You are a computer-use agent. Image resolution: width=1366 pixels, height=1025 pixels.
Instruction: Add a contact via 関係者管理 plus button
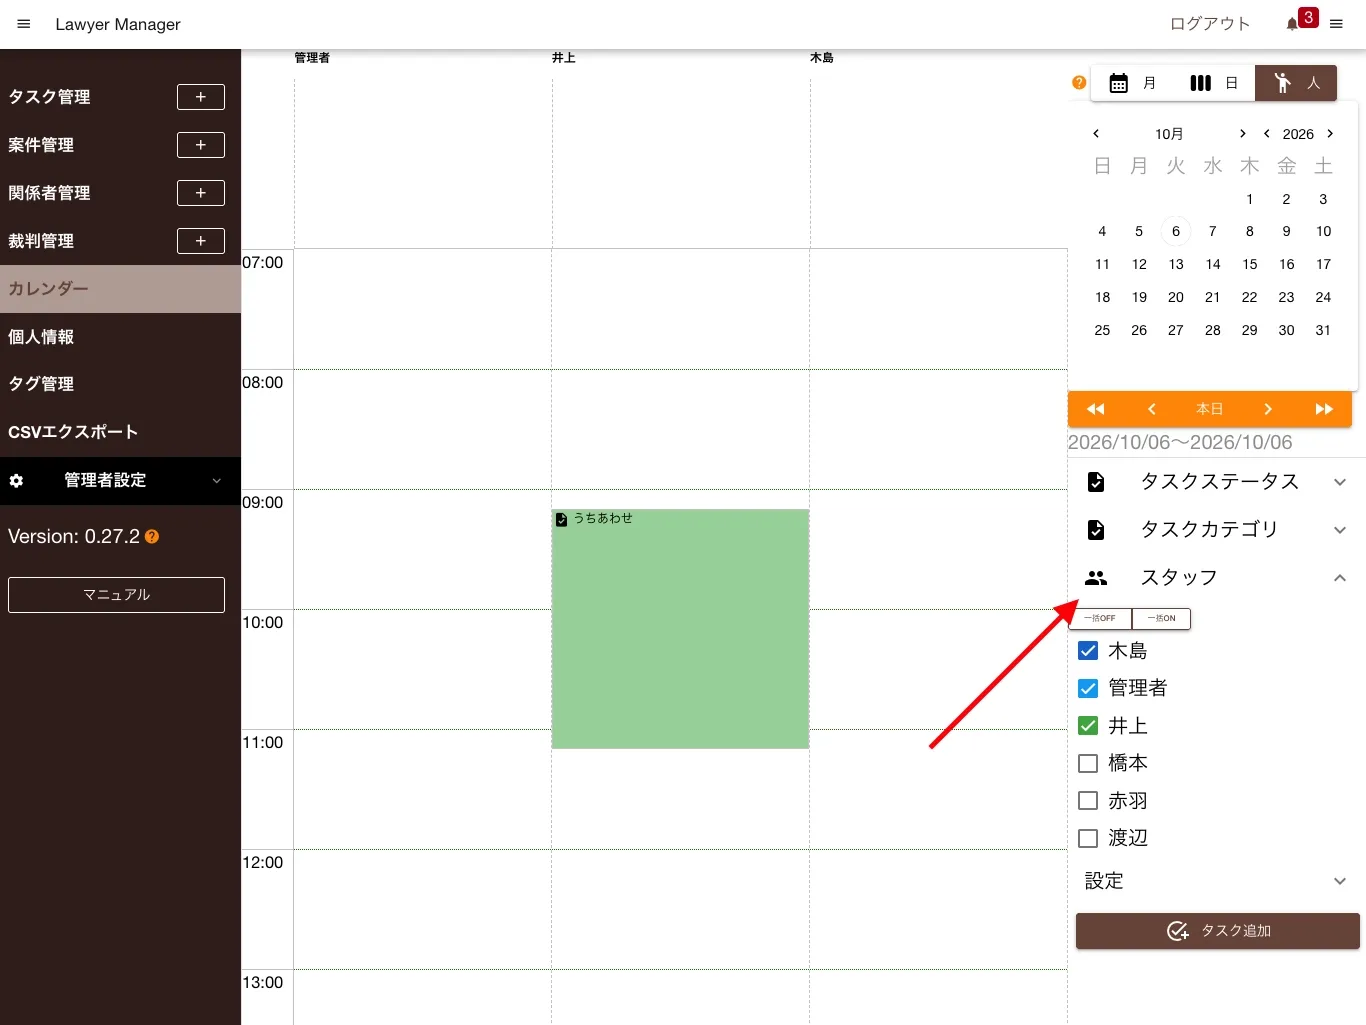pyautogui.click(x=201, y=193)
